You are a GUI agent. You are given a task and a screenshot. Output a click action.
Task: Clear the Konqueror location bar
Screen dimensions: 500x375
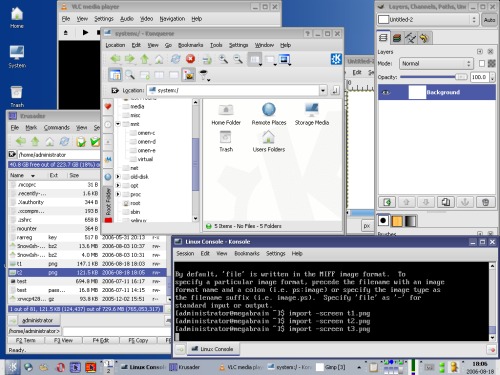(115, 90)
